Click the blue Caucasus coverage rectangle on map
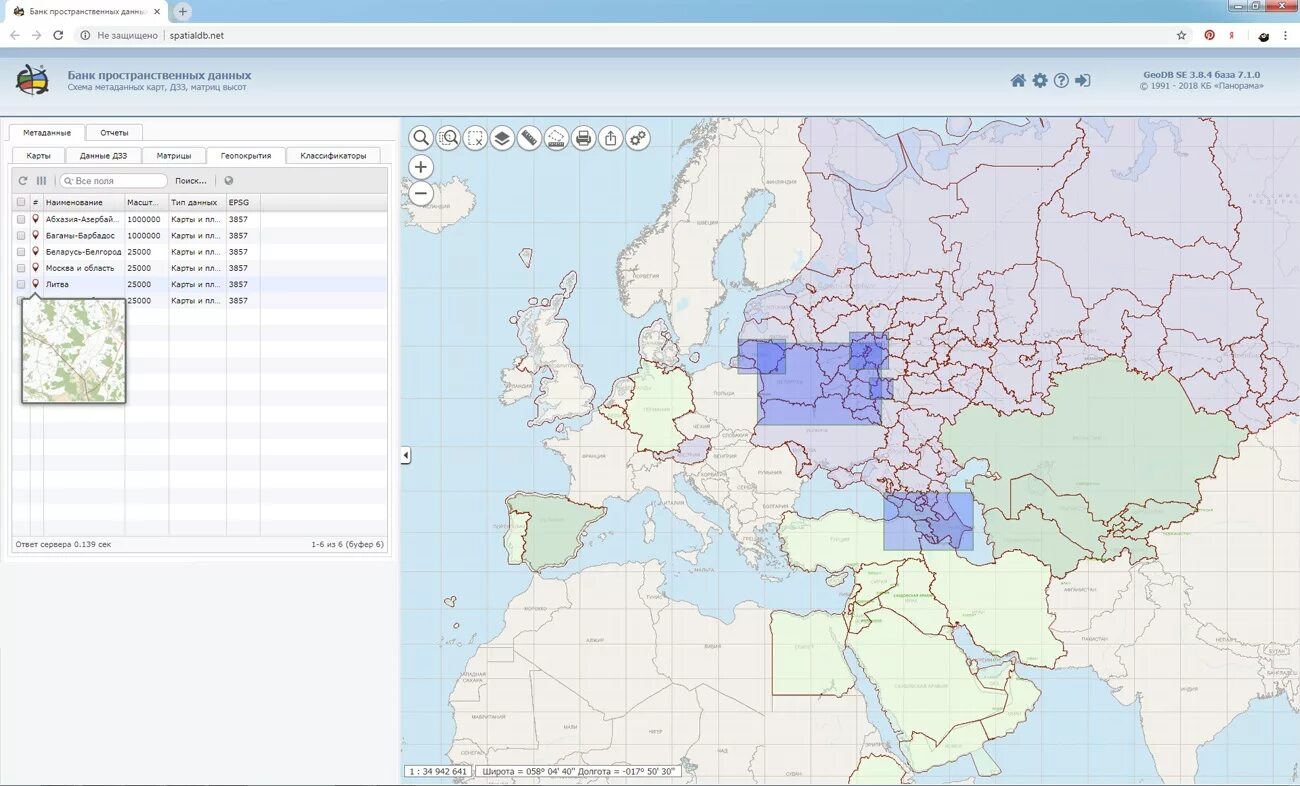Screen dimensions: 1300x786 pyautogui.click(x=928, y=520)
